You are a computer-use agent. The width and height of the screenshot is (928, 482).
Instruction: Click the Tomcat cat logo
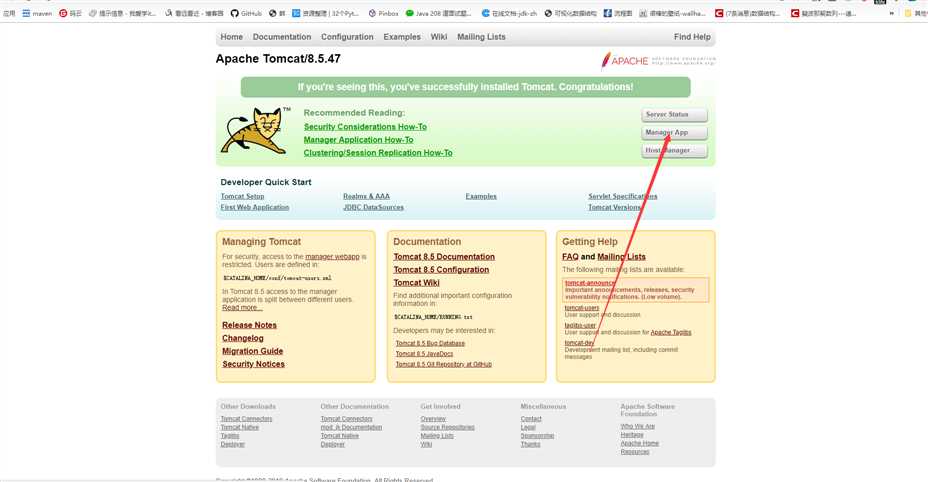pyautogui.click(x=256, y=131)
